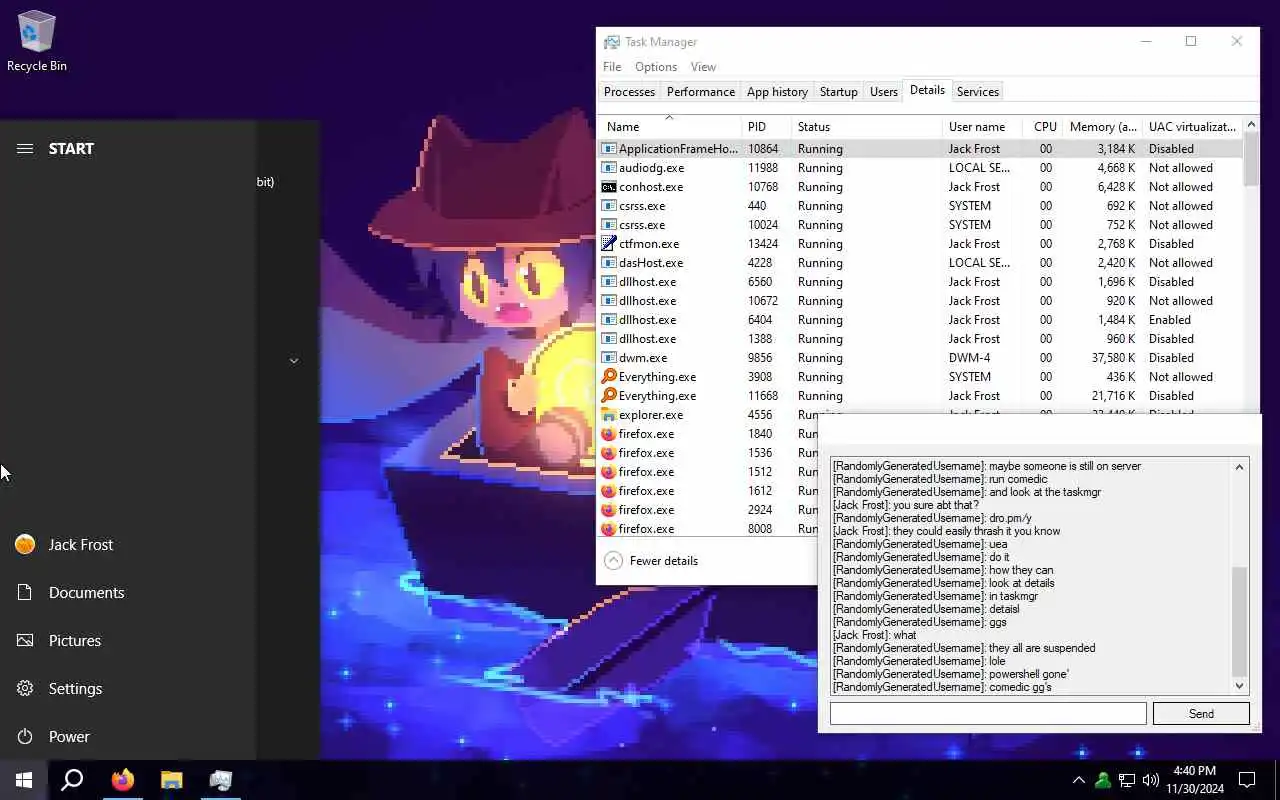Open taskbar Search magnifier
1280x800 pixels.
pos(72,780)
